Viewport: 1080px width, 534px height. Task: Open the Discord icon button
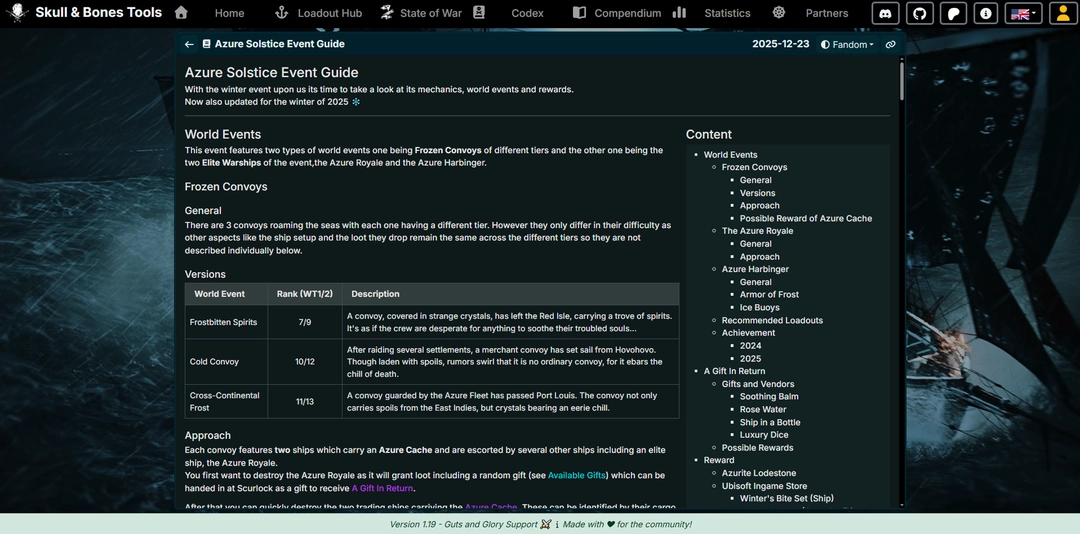(885, 13)
